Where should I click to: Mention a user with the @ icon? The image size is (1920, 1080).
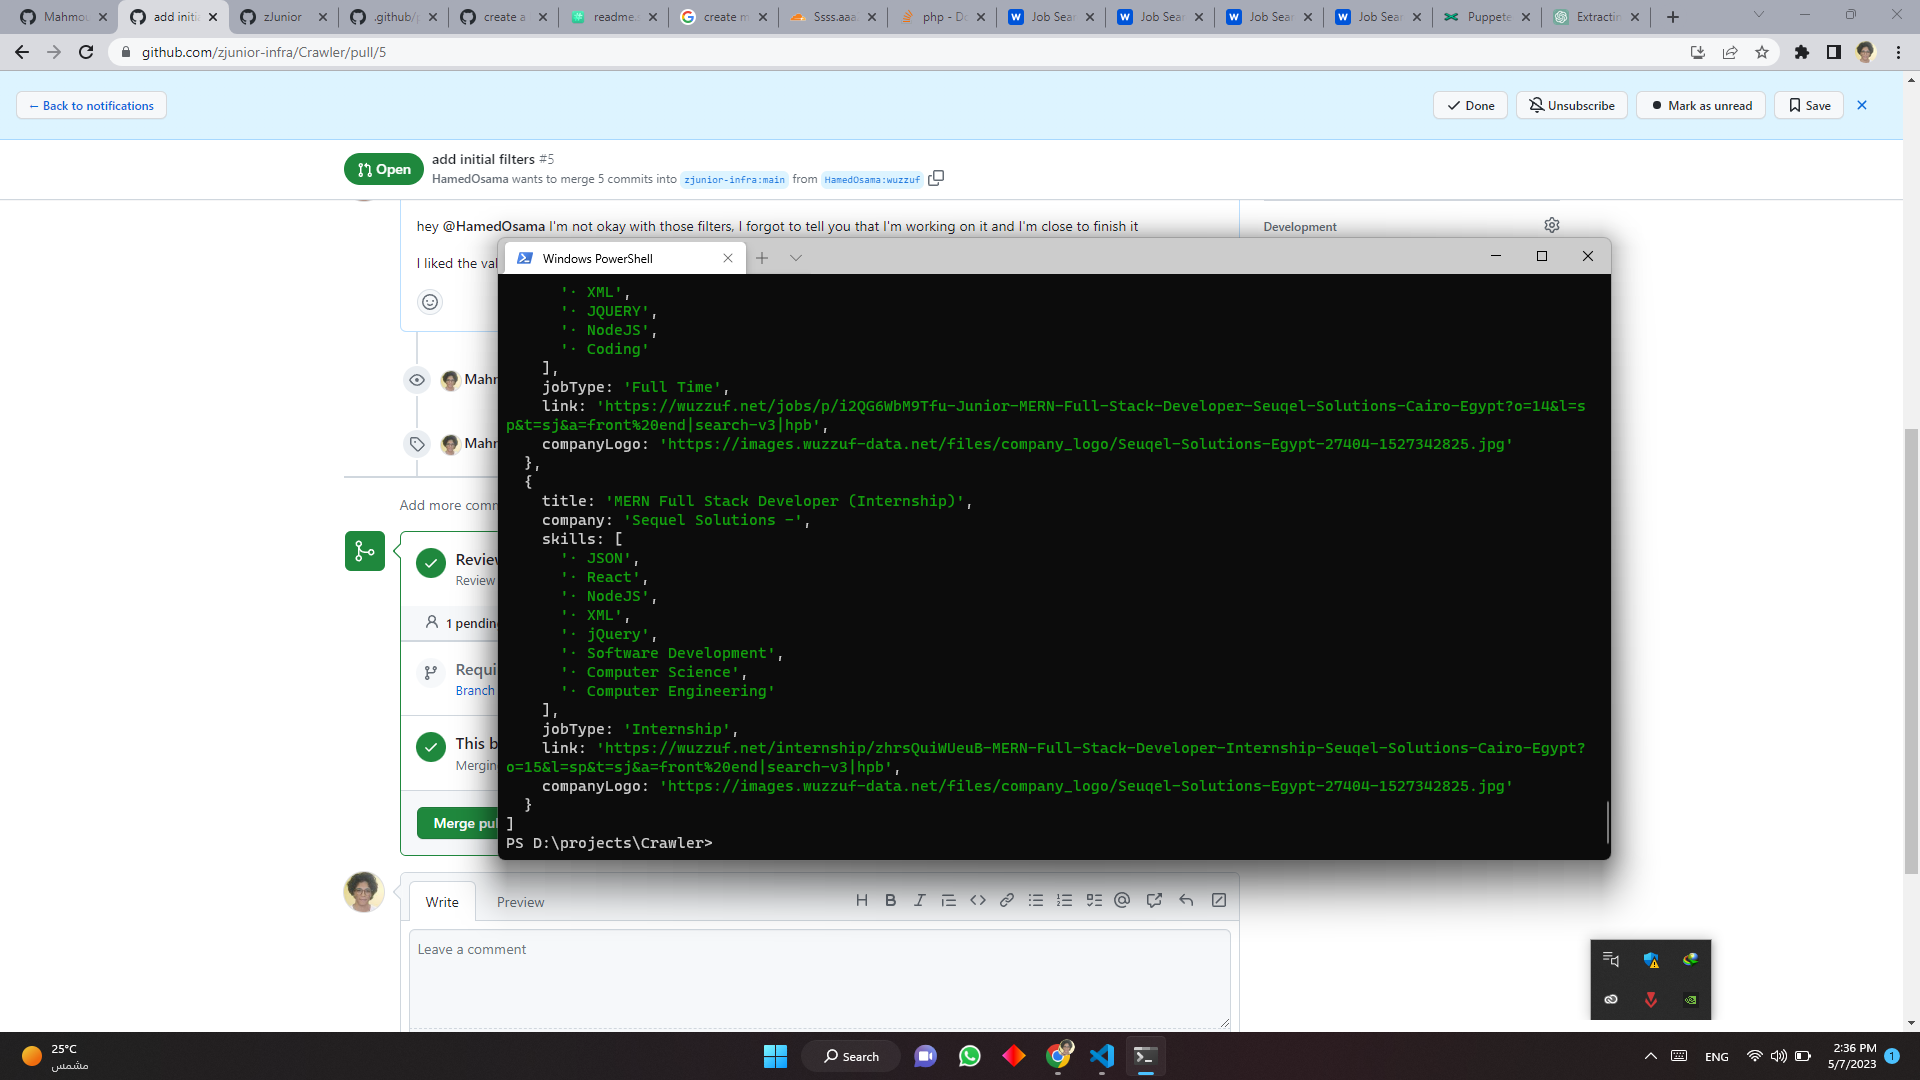[x=1122, y=900]
